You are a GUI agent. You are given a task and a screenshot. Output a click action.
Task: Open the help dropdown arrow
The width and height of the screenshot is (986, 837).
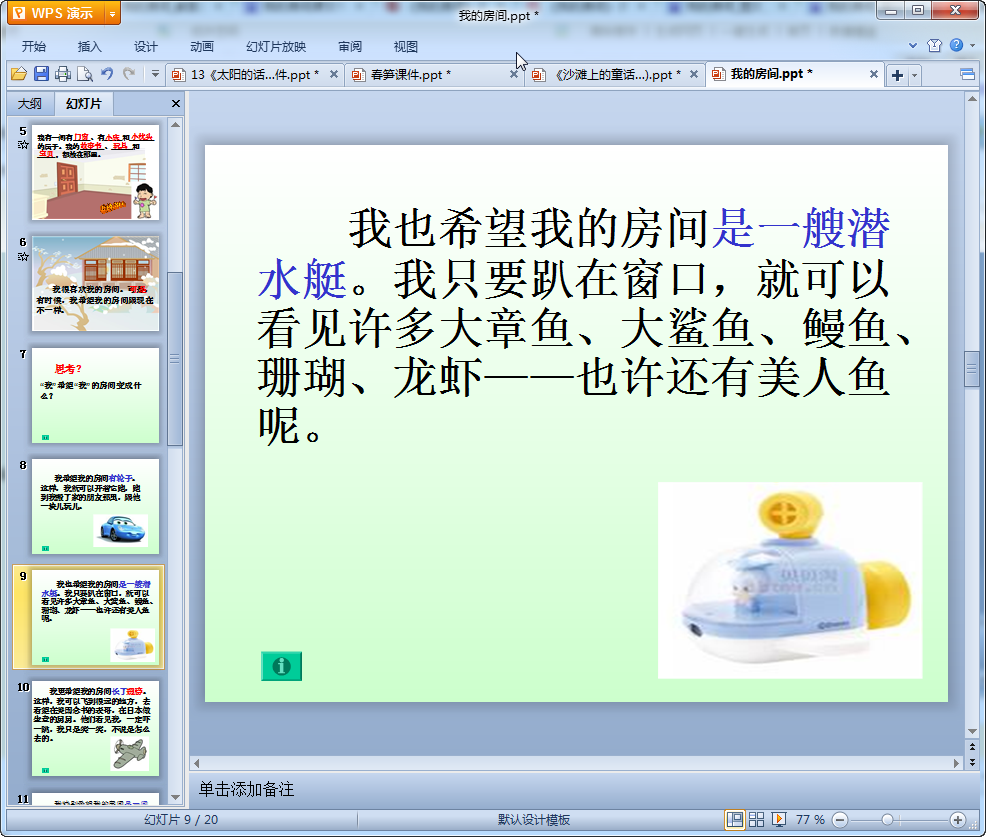pos(972,45)
